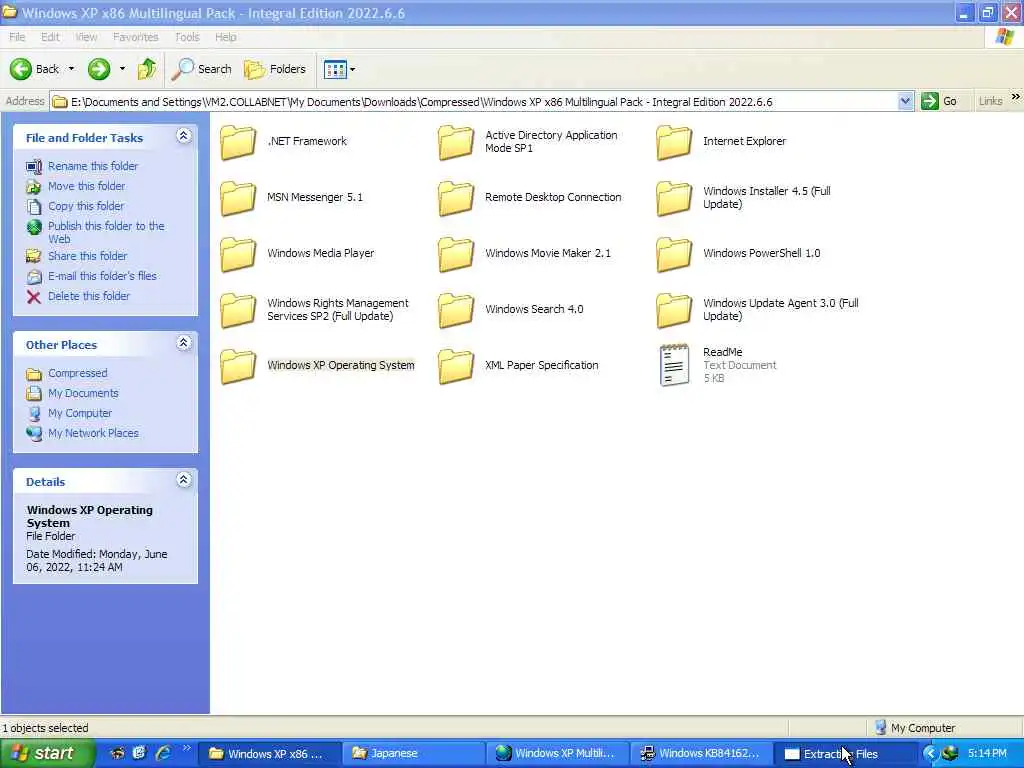
Task: Open the File menu
Action: (17, 37)
